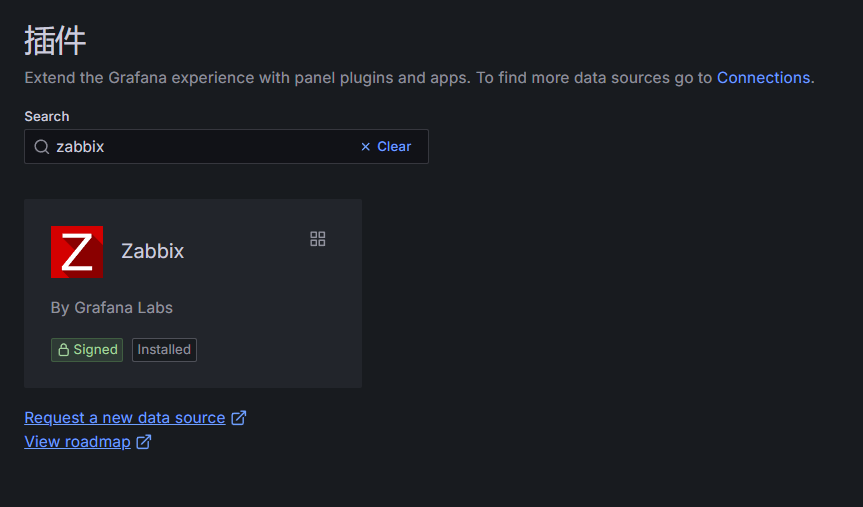The width and height of the screenshot is (863, 507).
Task: Focus the plugin search input field
Action: tap(226, 146)
